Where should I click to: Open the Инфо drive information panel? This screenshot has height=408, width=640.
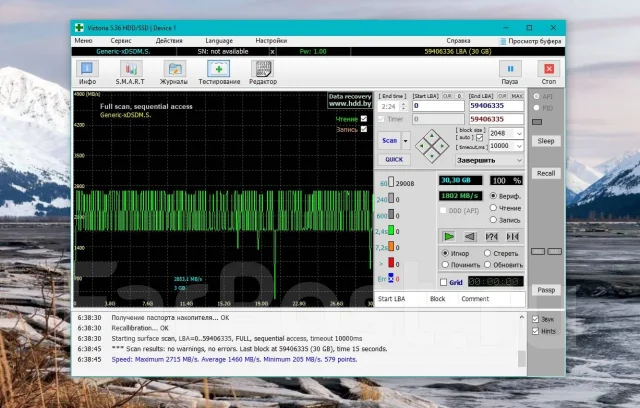click(x=87, y=72)
